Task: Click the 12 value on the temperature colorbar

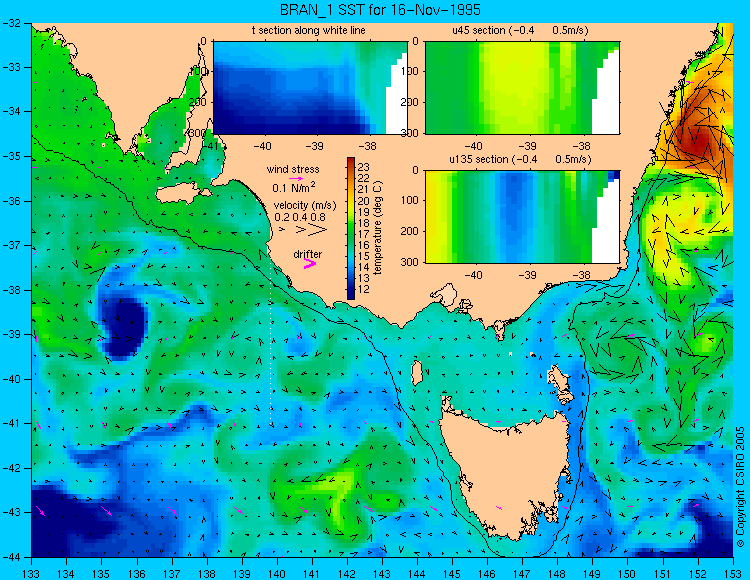Action: click(364, 289)
